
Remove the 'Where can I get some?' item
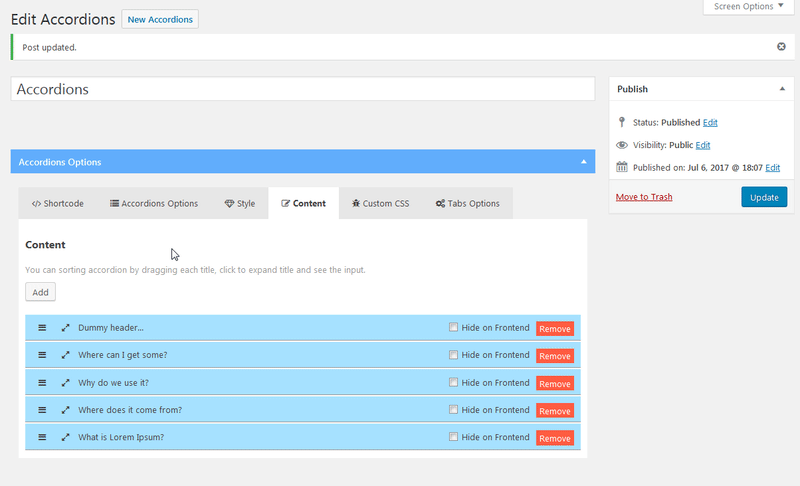pyautogui.click(x=555, y=356)
